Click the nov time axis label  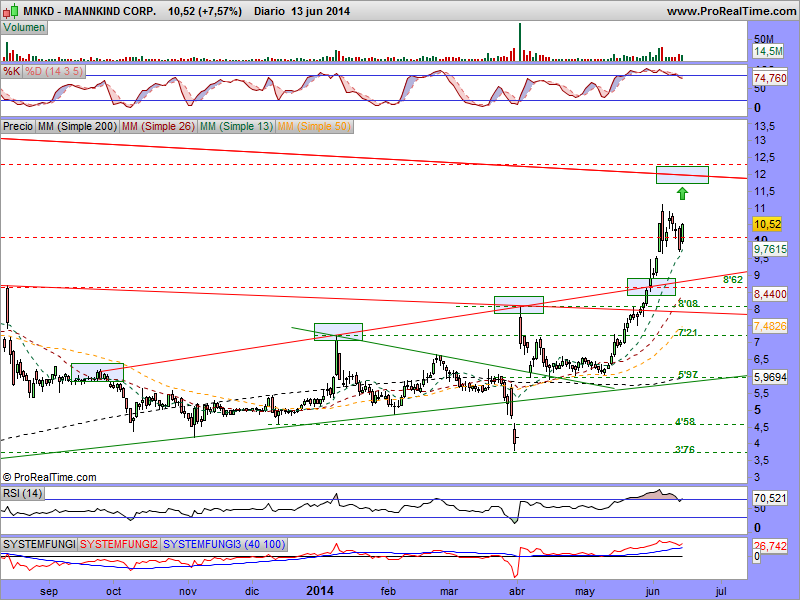coord(188,591)
